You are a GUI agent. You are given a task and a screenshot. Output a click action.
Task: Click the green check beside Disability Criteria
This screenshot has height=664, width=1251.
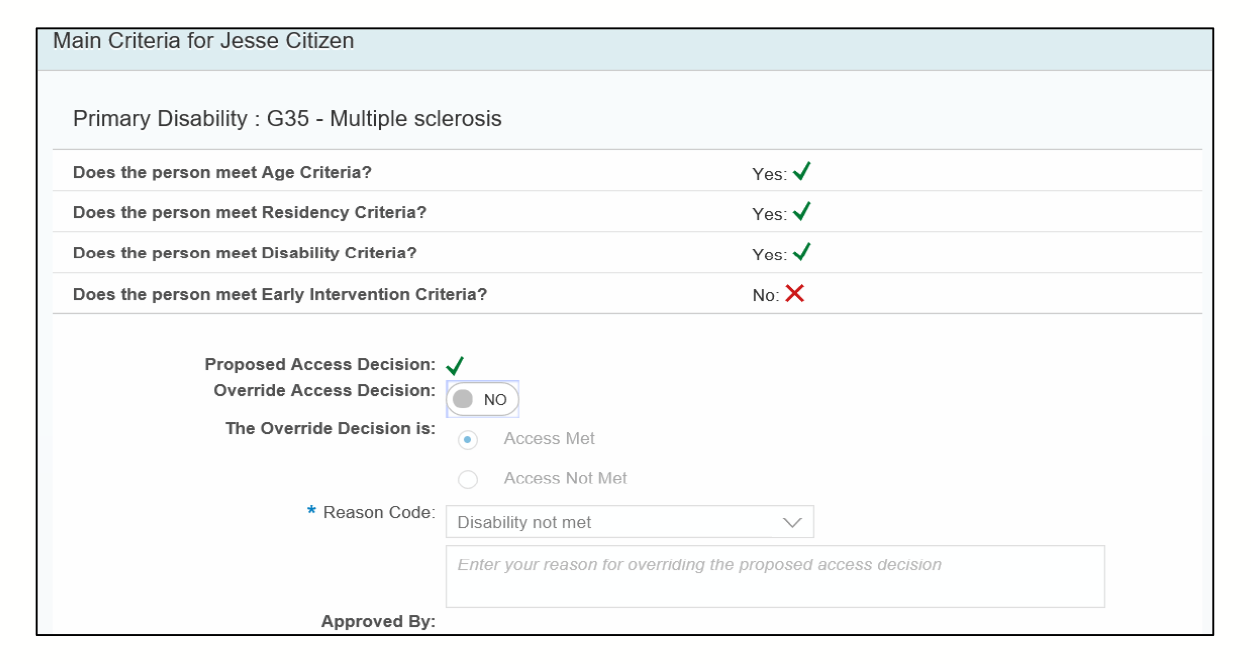click(801, 253)
